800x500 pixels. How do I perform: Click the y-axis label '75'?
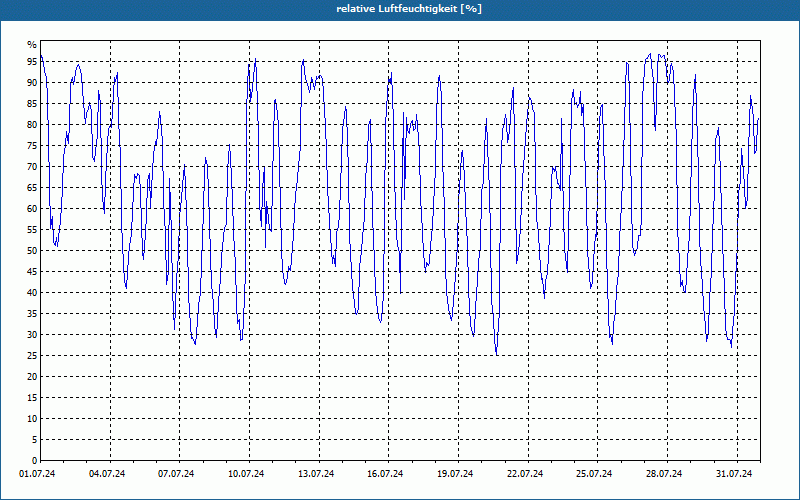[x=32, y=145]
